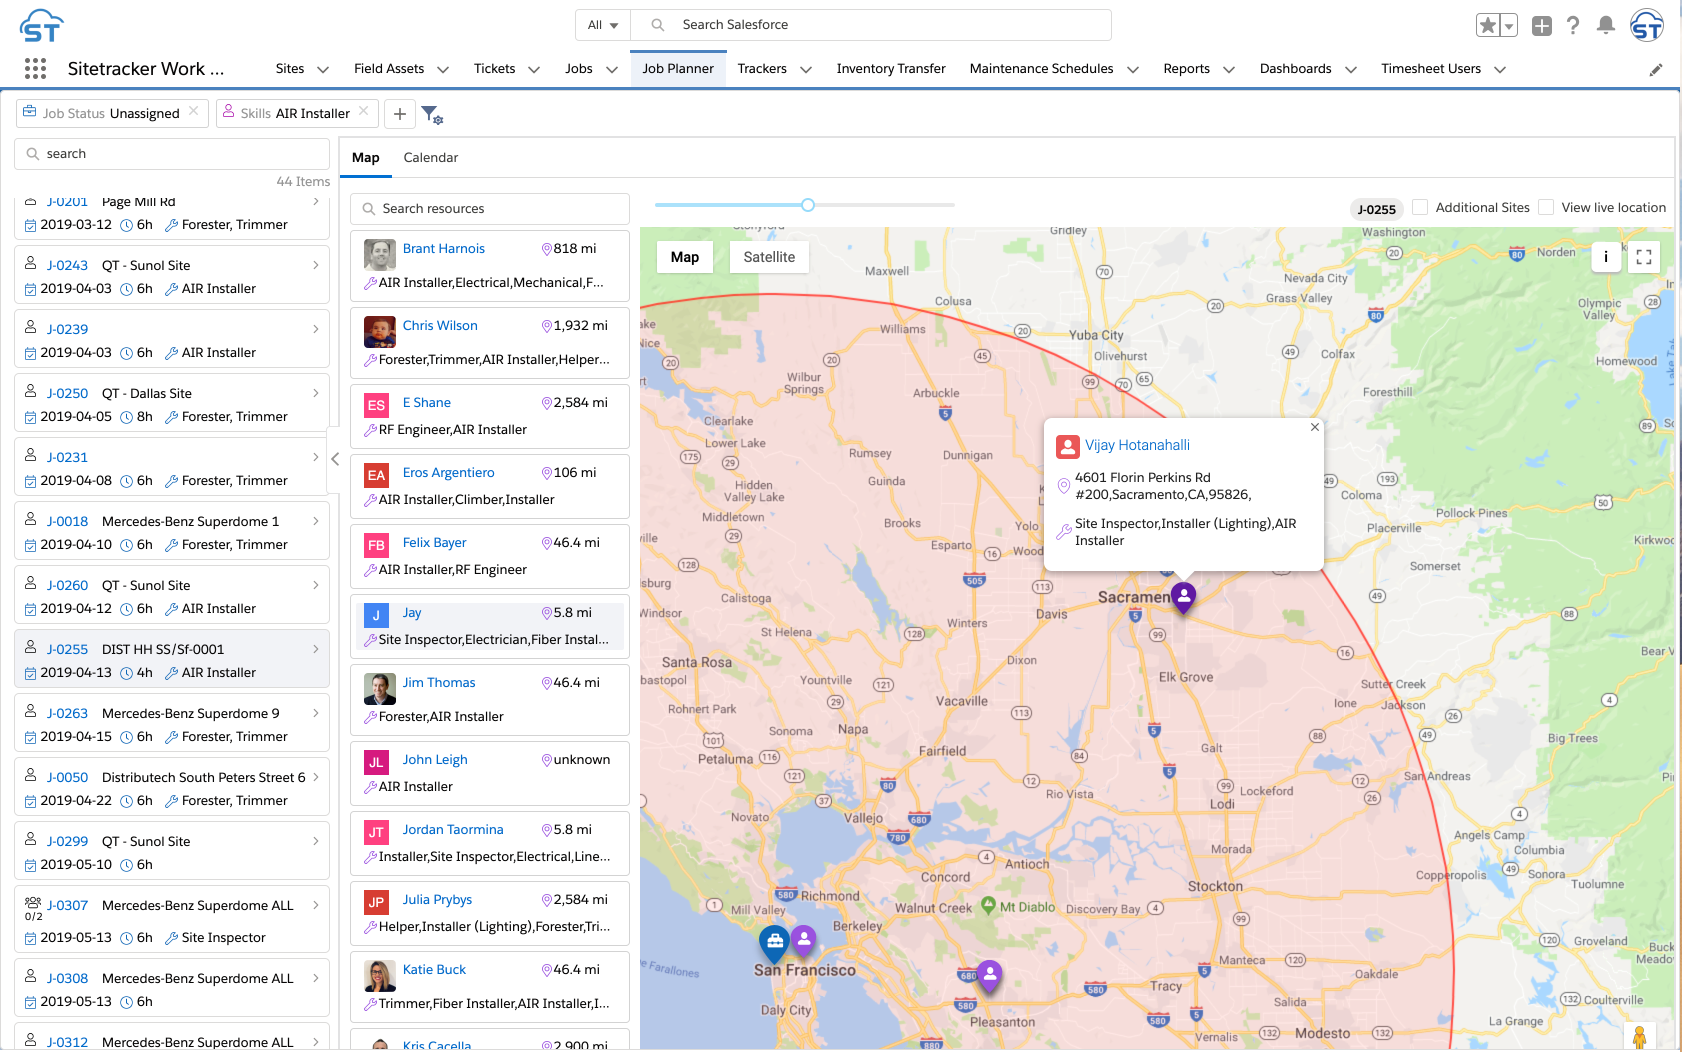Open Katie Buck resource link
This screenshot has height=1052, width=1682.
point(434,970)
